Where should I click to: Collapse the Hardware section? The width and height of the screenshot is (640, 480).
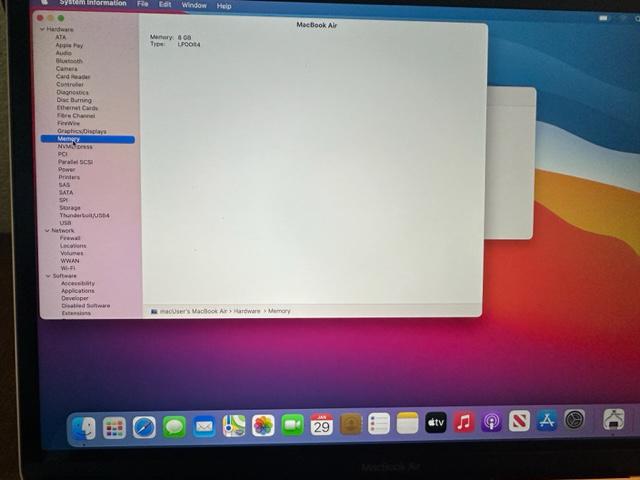(x=43, y=29)
